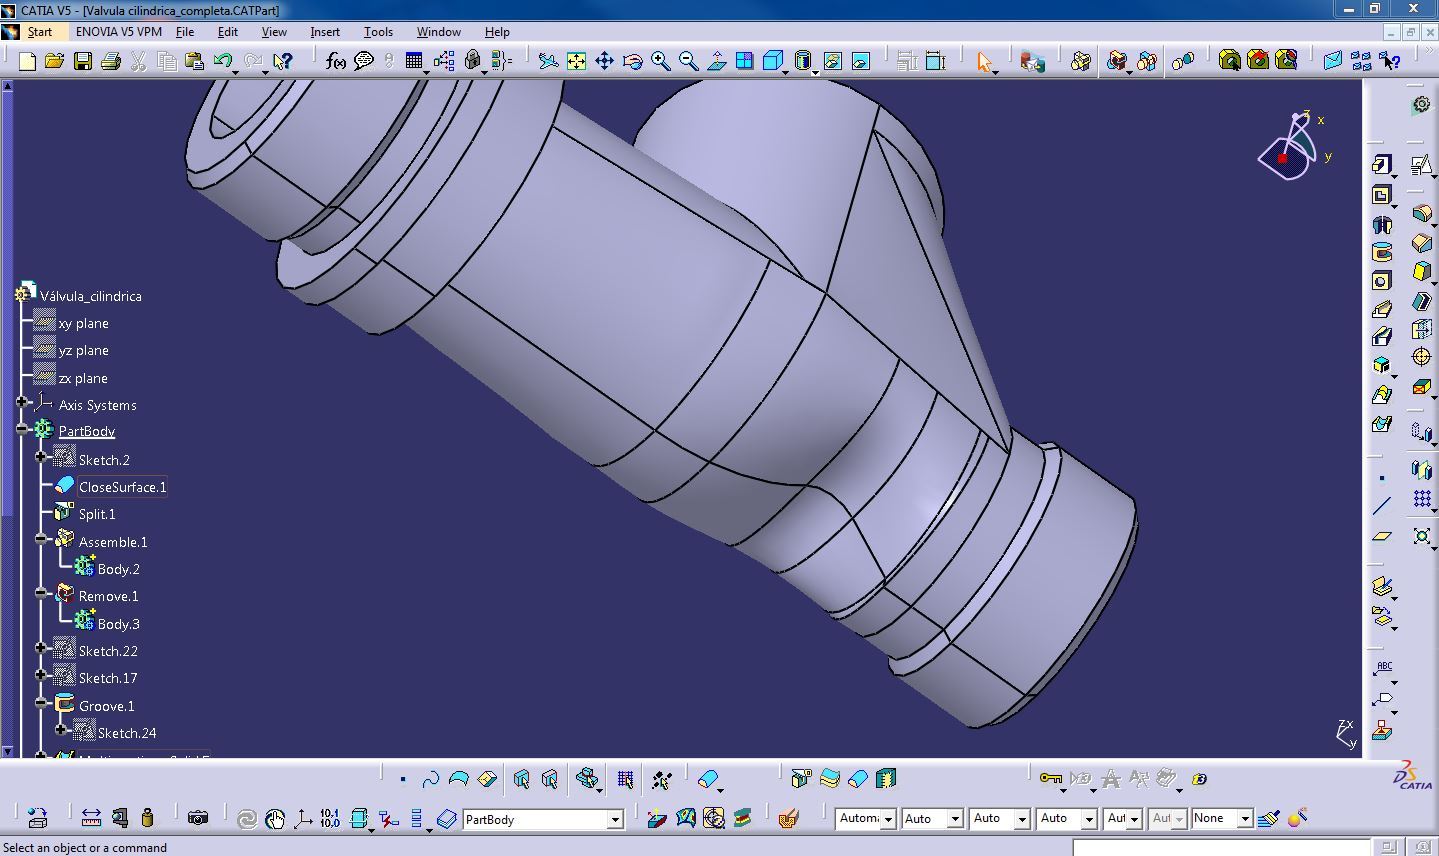Expand the Sketch.24 node
Image resolution: width=1439 pixels, height=856 pixels.
pyautogui.click(x=60, y=730)
